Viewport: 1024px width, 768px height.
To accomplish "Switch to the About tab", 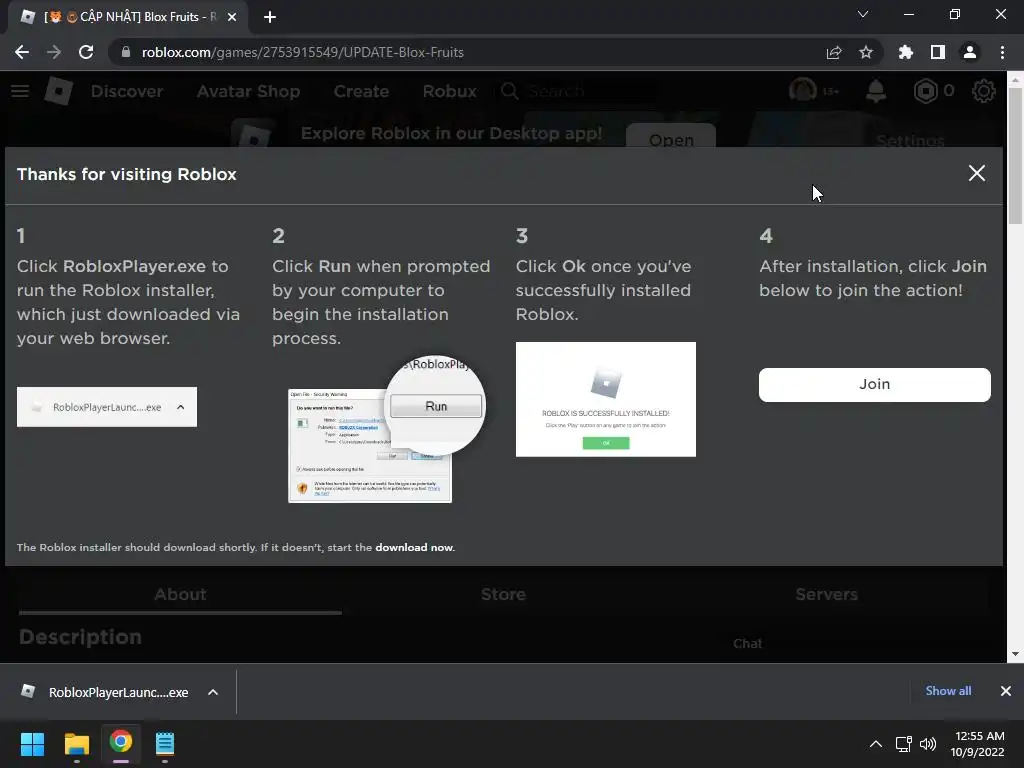I will click(180, 594).
